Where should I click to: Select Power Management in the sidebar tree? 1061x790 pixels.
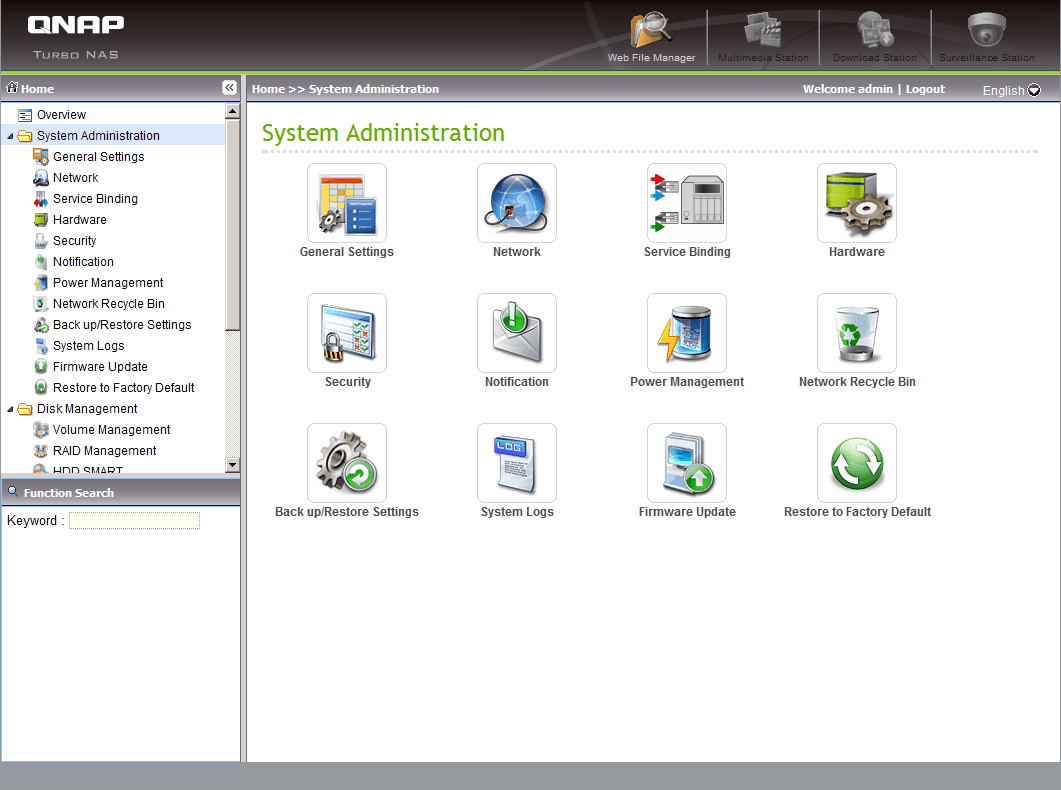(108, 283)
